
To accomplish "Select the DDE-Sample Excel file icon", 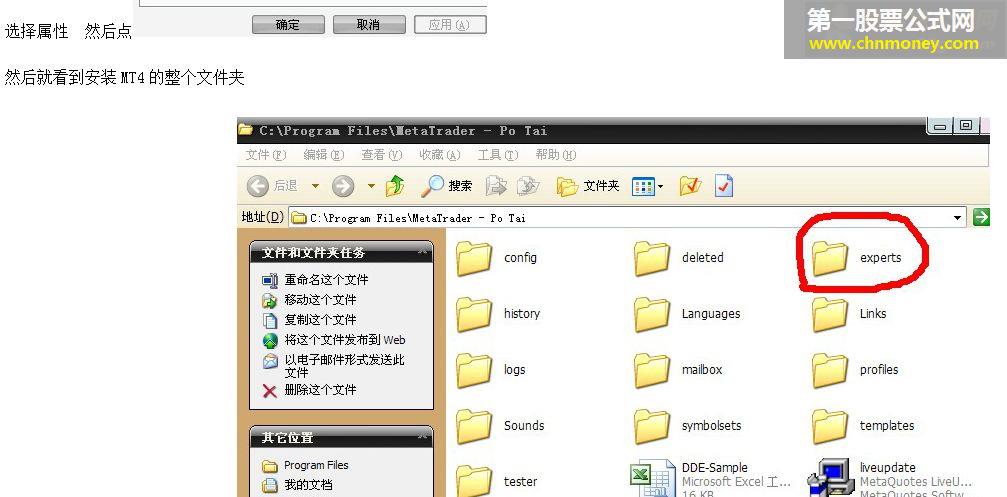I will (652, 479).
